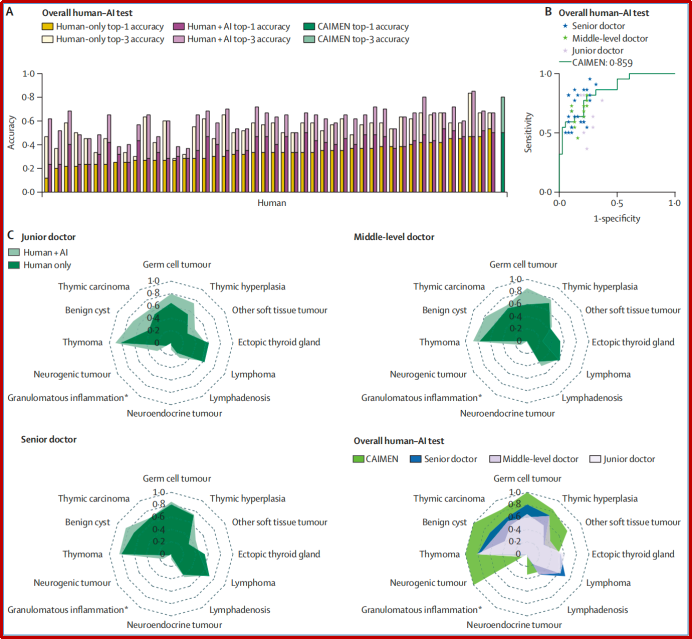
Task: Click the green CAIMEN swatch in bottom radar legend
Action: pos(361,459)
